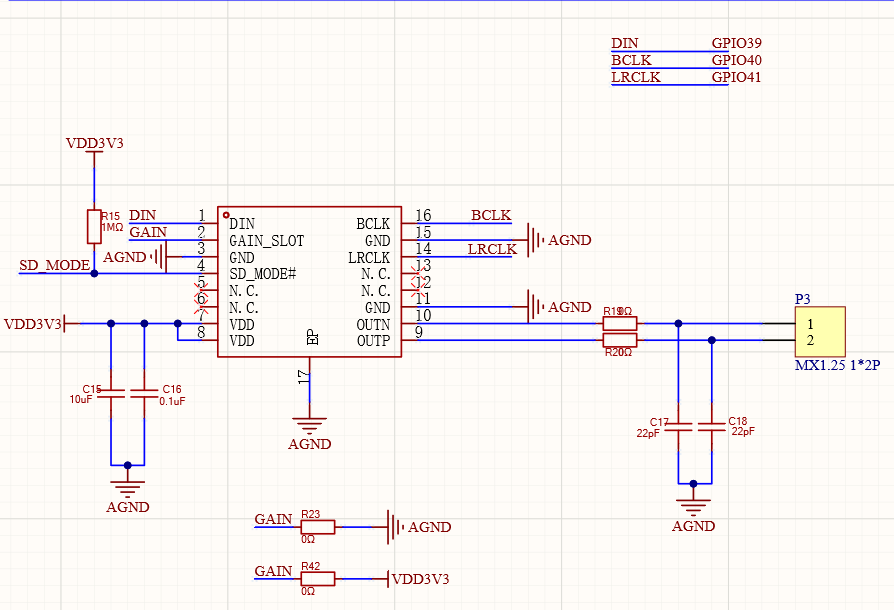Image resolution: width=894 pixels, height=610 pixels.
Task: Click the GPIO40 net label
Action: 737,60
